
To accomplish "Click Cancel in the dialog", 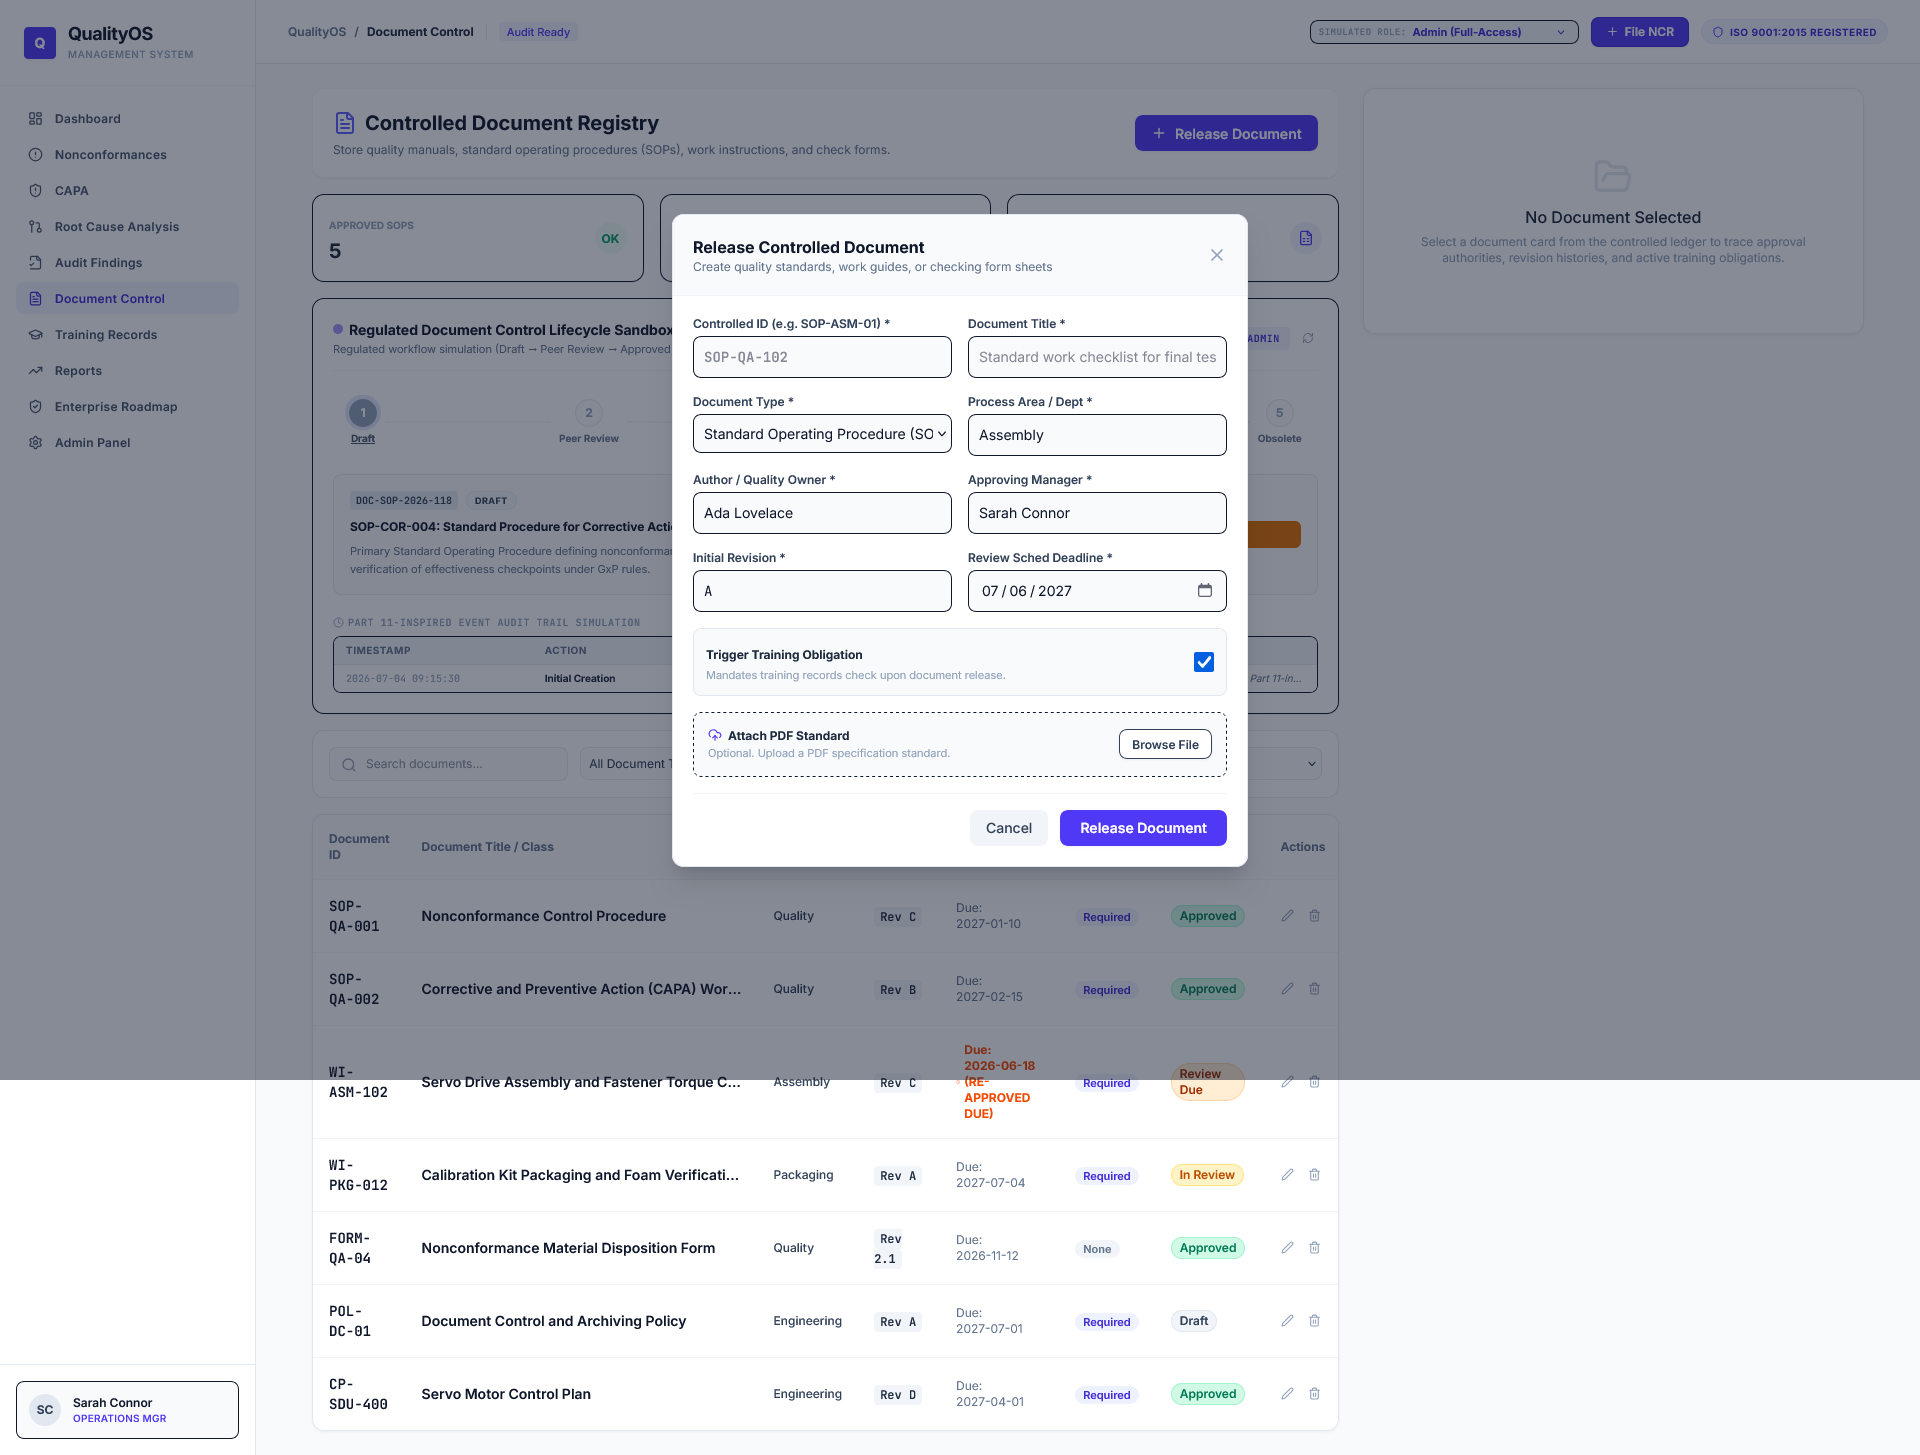I will (1009, 828).
